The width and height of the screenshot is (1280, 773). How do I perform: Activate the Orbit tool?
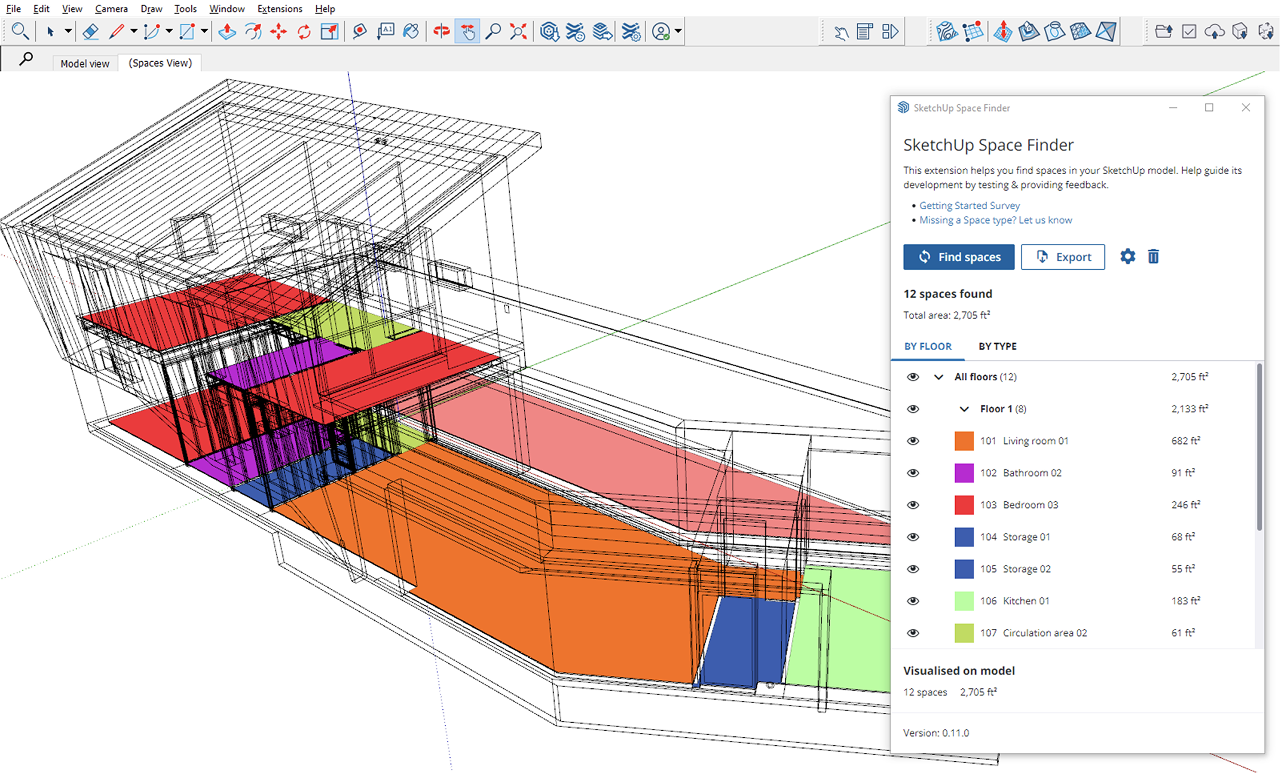442,31
